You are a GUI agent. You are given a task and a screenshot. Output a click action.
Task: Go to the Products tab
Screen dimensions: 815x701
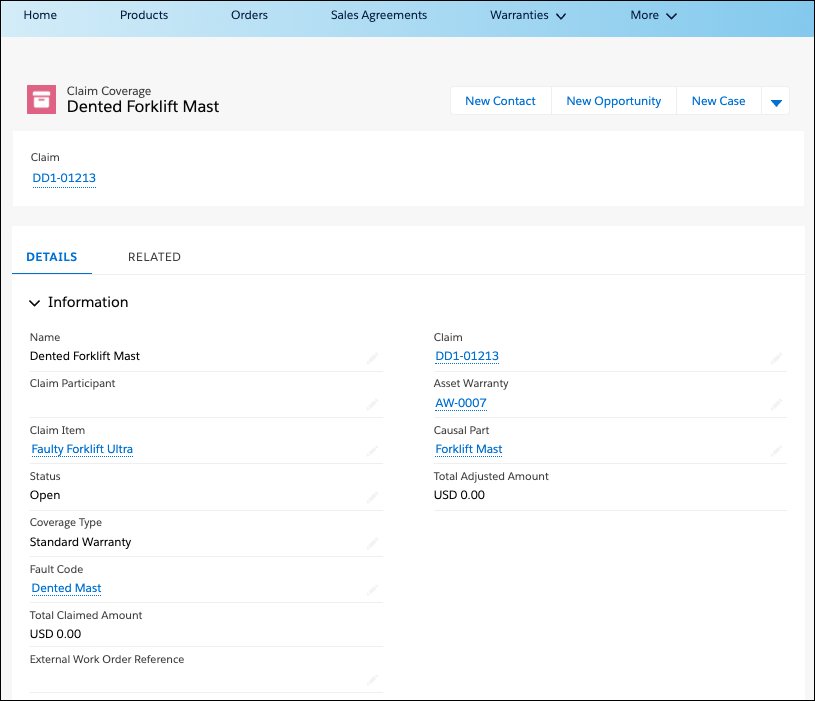tap(143, 15)
